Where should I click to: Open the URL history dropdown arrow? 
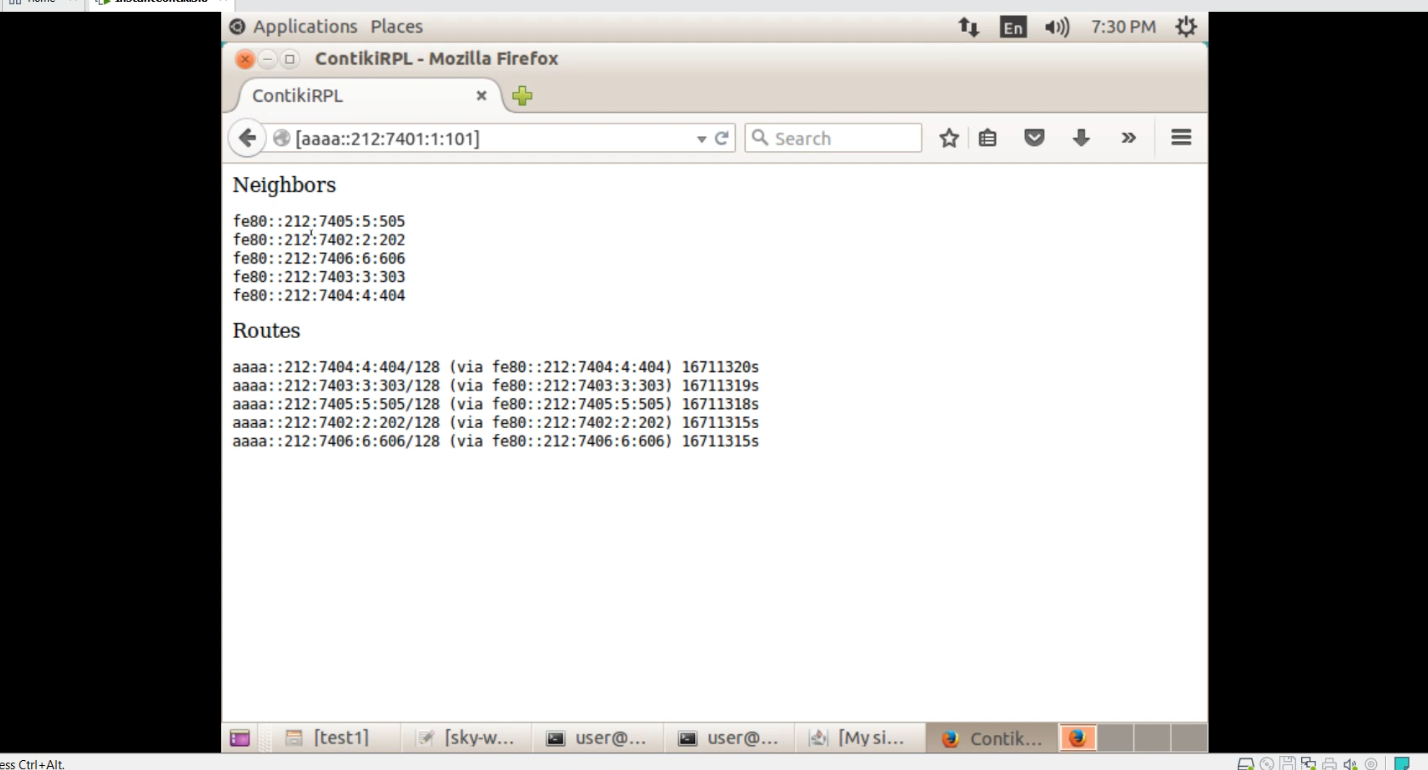[701, 139]
